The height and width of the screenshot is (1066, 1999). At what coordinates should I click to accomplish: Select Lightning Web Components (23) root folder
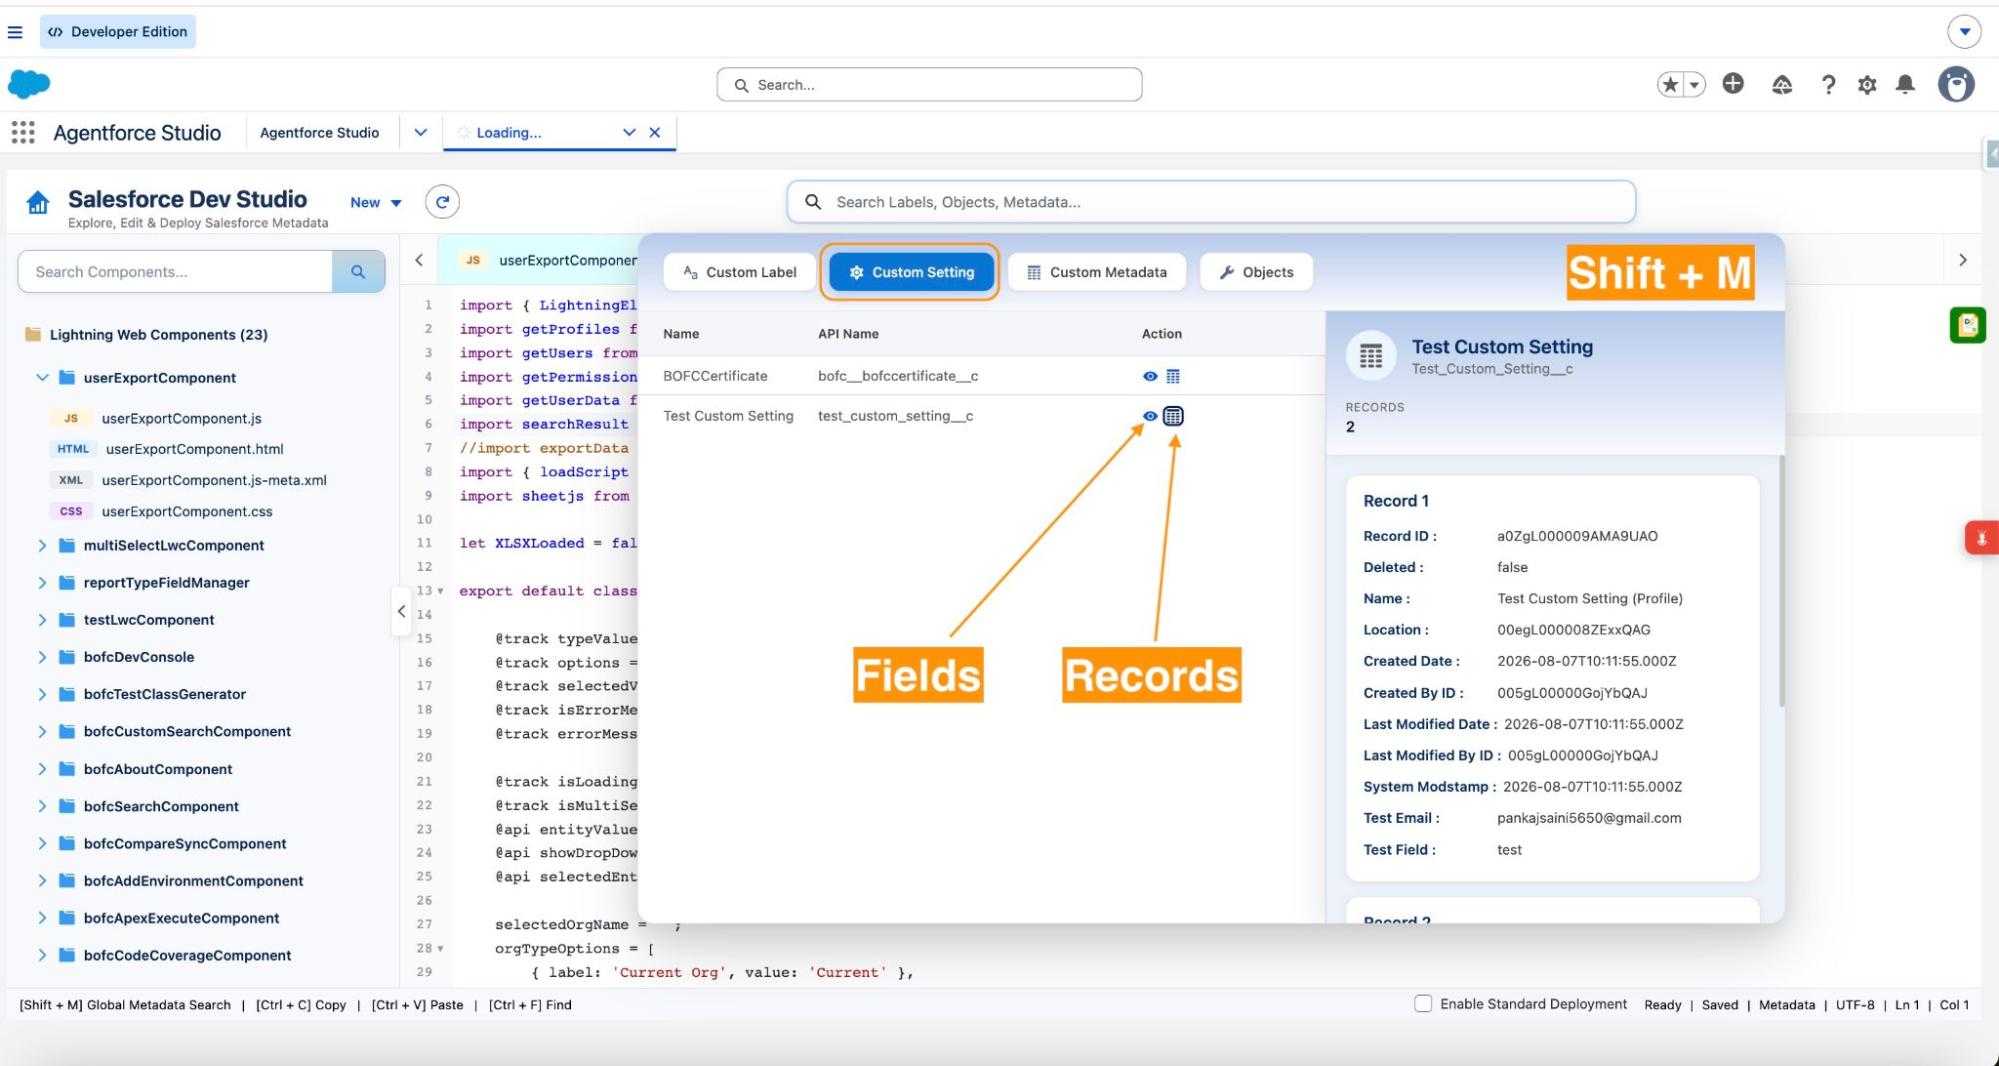tap(158, 335)
